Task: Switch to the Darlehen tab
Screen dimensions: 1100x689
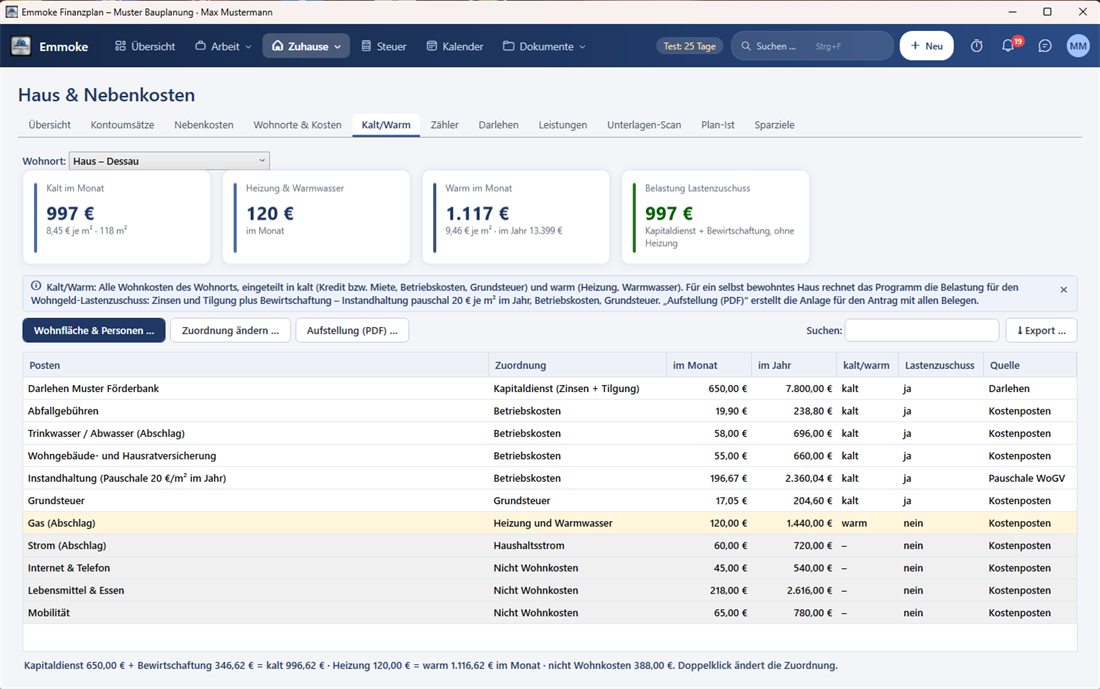Action: click(499, 125)
